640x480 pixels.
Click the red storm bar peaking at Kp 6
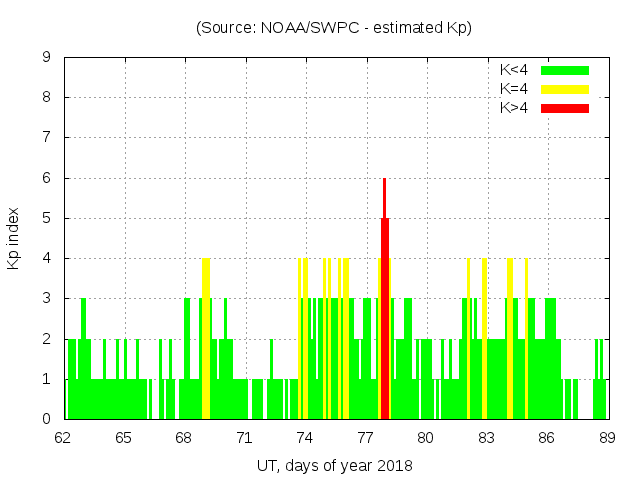coord(384,300)
